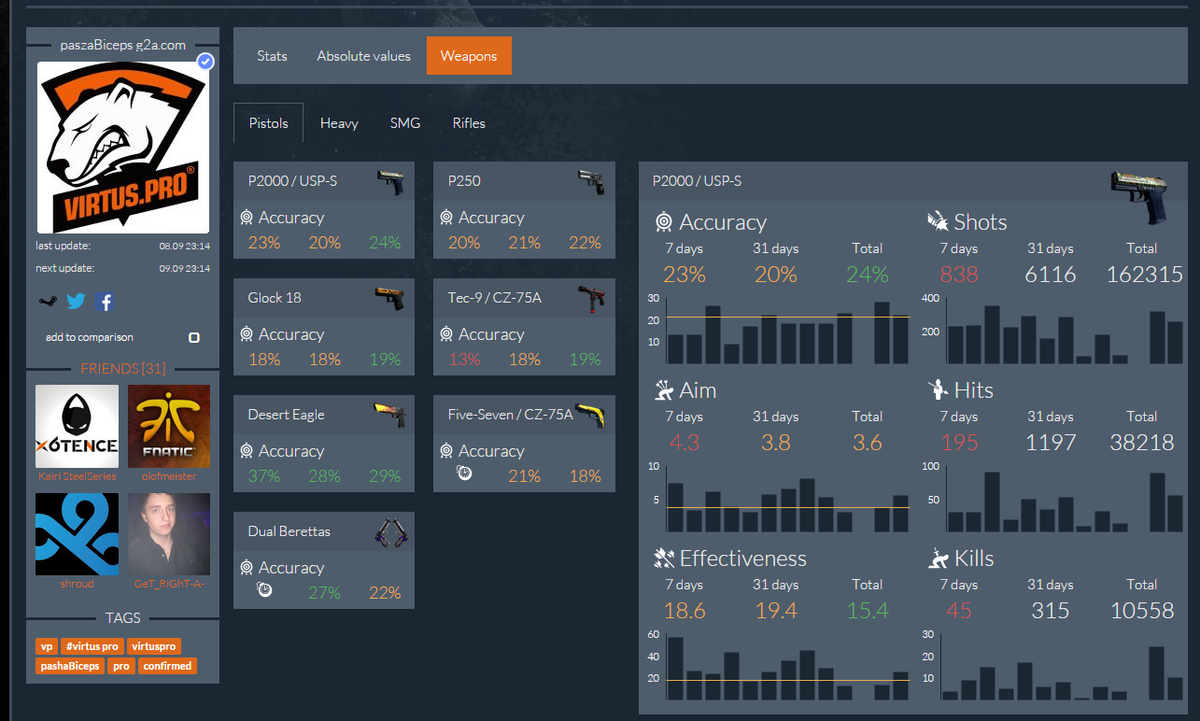Open friend GeT_RiGhT profile link
Viewport: 1200px width, 721px height.
click(x=169, y=583)
